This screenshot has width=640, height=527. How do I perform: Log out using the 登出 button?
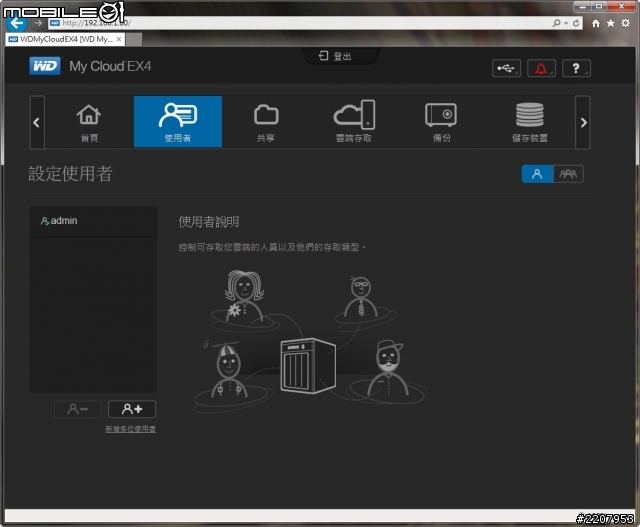(x=335, y=56)
